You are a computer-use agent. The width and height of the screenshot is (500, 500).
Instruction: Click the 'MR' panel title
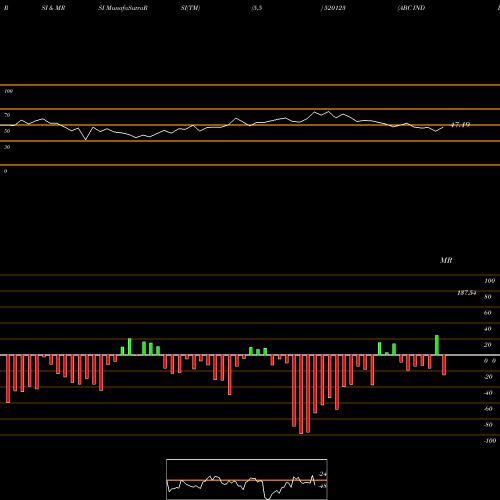click(446, 260)
